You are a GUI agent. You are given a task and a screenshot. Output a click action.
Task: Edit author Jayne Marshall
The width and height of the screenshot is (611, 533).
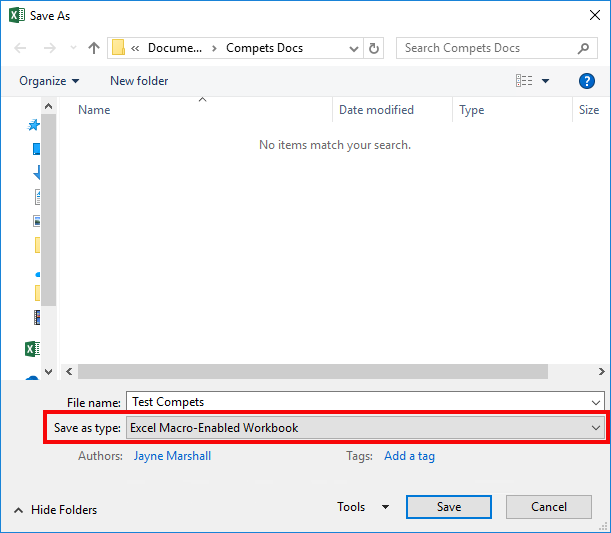(x=172, y=456)
